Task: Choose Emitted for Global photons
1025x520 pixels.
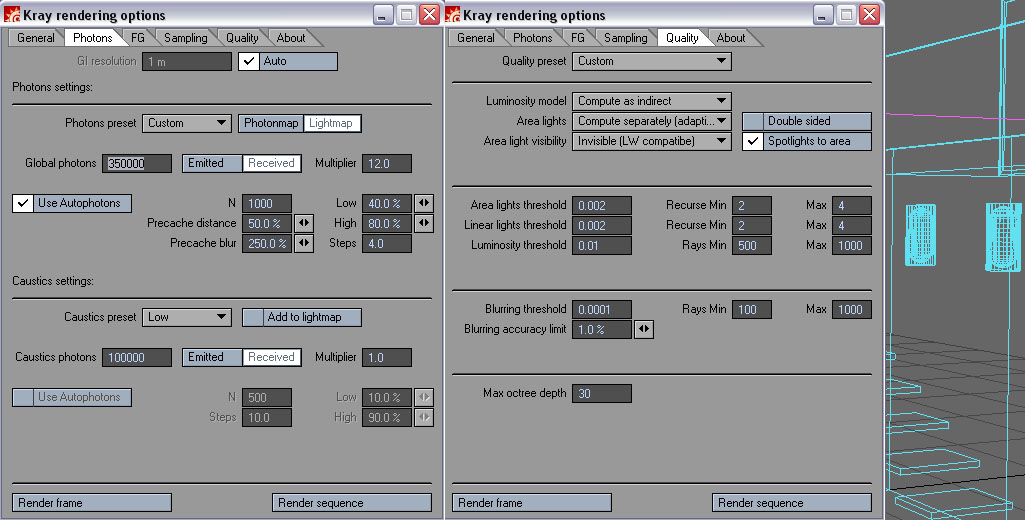Action: pyautogui.click(x=212, y=164)
